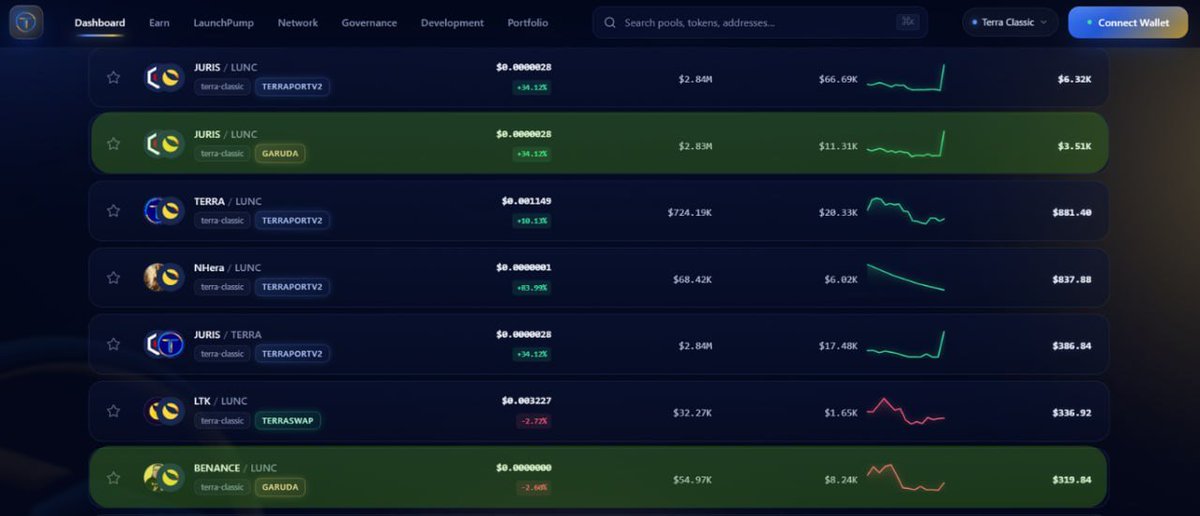Open the JURIS / TERRA pair token icon
Image resolution: width=1200 pixels, height=516 pixels.
(163, 344)
